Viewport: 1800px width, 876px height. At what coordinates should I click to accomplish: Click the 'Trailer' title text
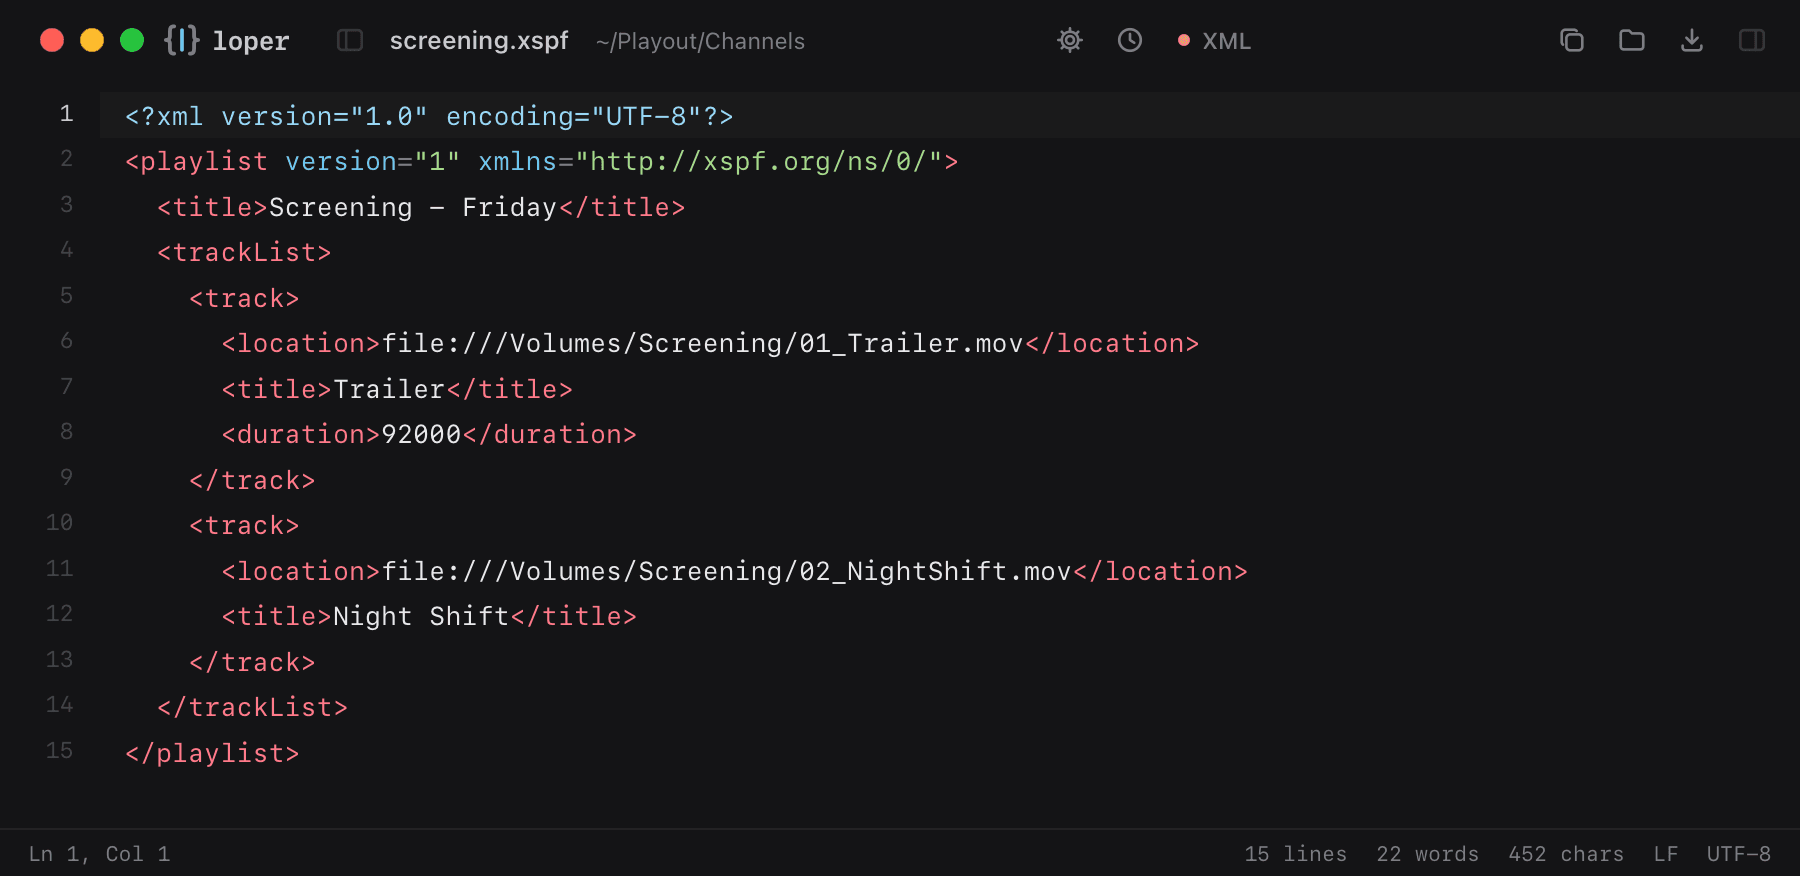pyautogui.click(x=389, y=389)
